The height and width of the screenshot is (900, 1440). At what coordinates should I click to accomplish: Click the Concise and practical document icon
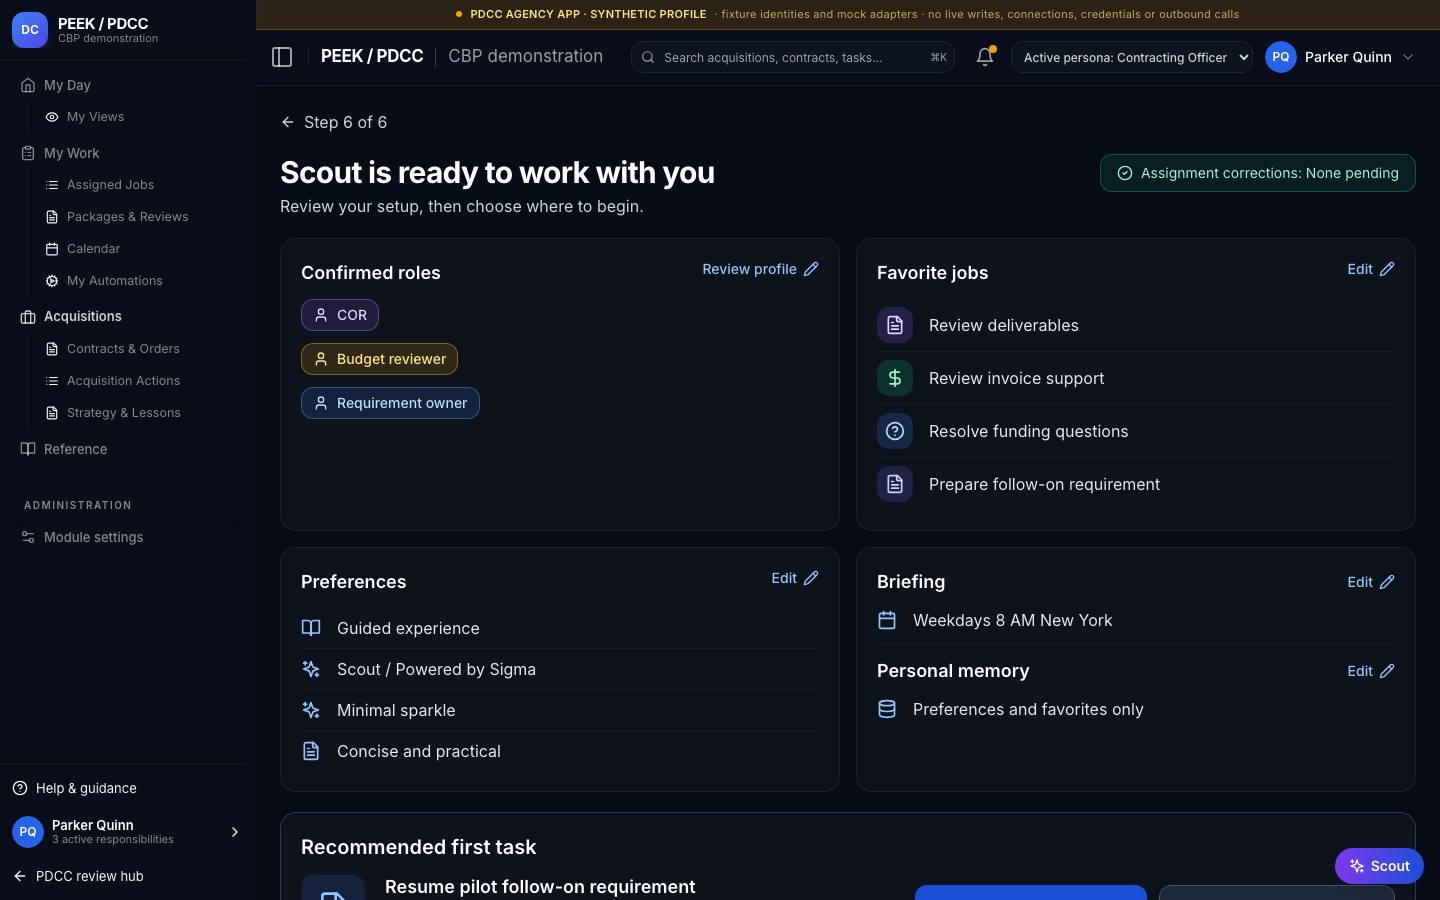click(x=311, y=751)
